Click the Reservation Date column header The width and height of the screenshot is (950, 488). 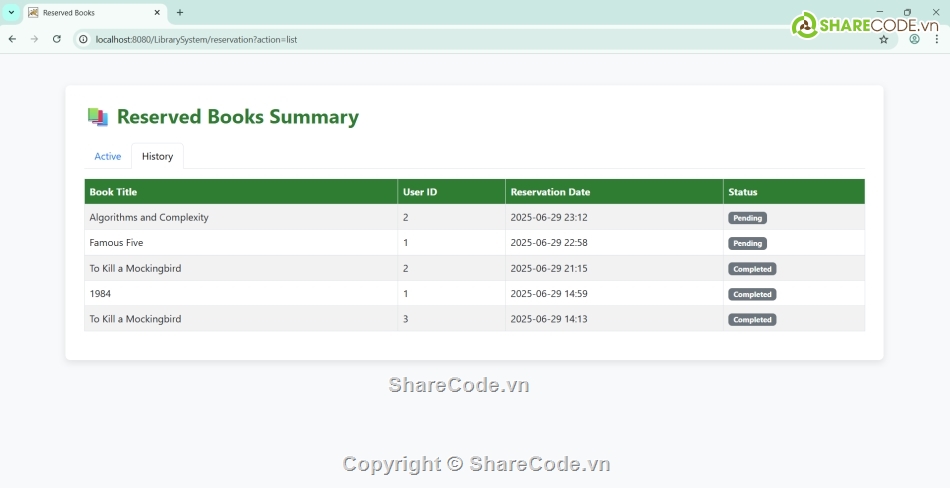[550, 192]
